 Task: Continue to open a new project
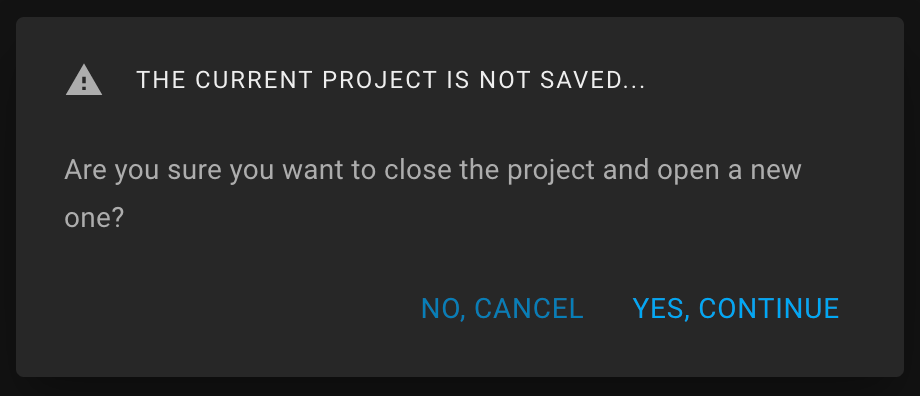pyautogui.click(x=736, y=309)
